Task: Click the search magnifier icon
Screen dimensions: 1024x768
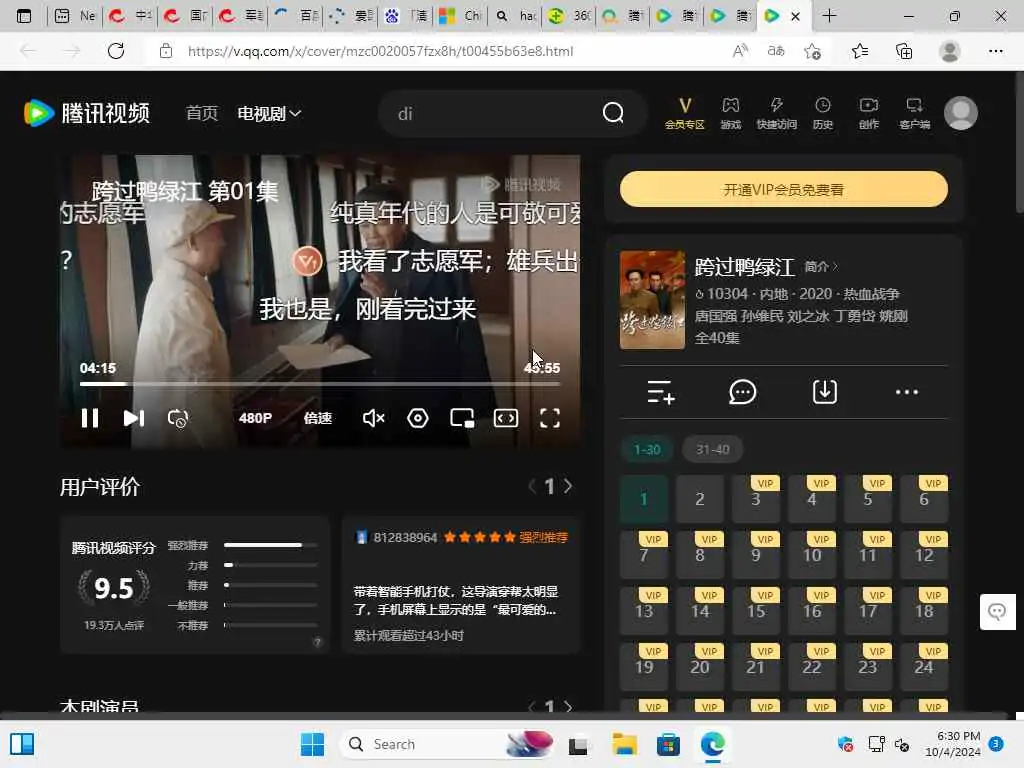Action: (613, 113)
